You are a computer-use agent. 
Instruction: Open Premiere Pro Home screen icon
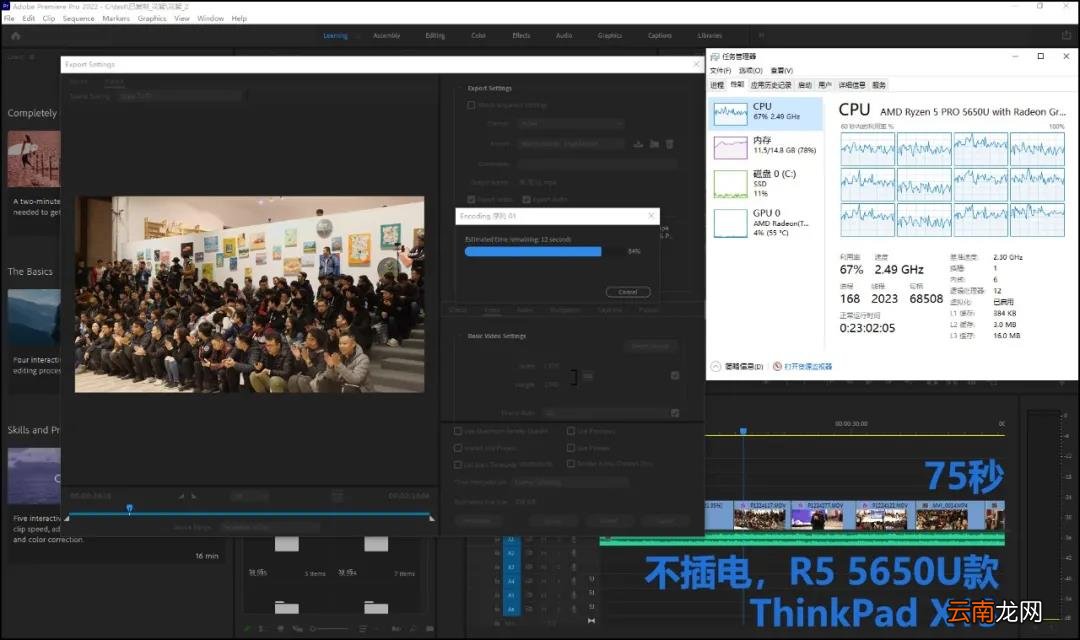pyautogui.click(x=16, y=36)
